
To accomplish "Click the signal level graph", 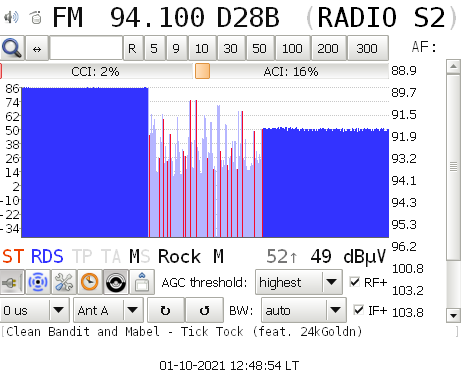I will tap(205, 162).
